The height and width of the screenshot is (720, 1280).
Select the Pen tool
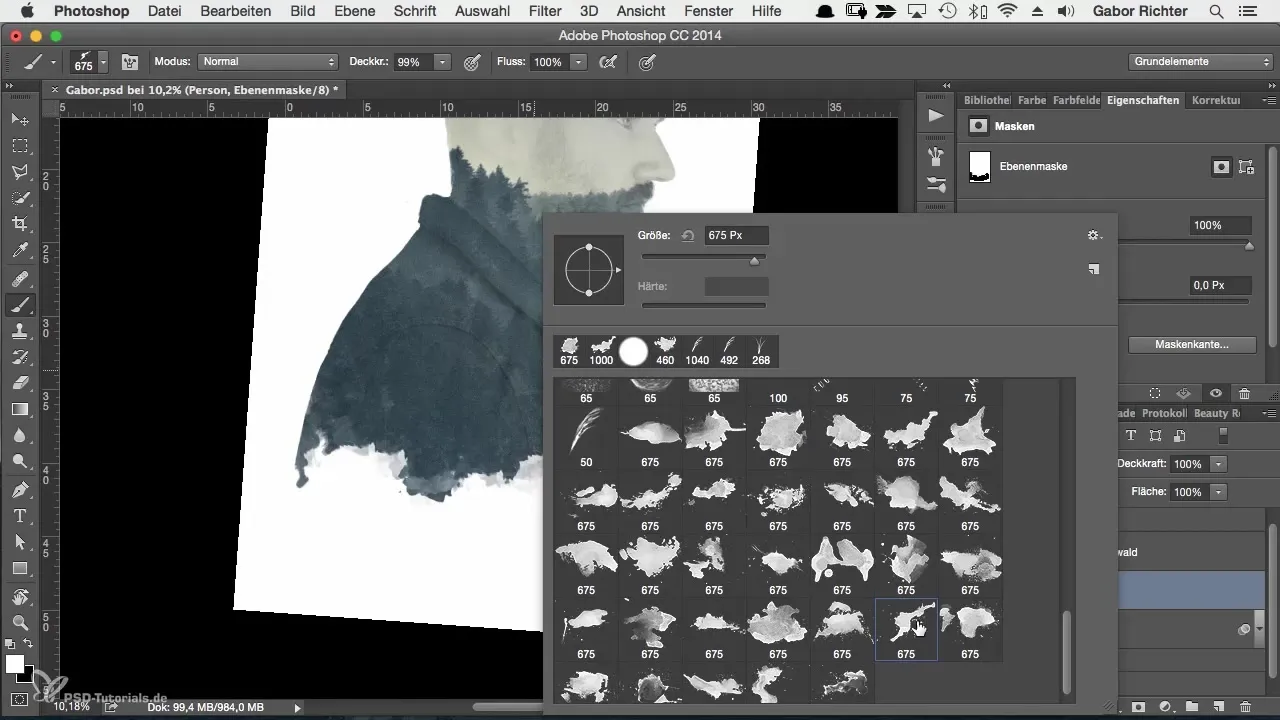tap(19, 490)
